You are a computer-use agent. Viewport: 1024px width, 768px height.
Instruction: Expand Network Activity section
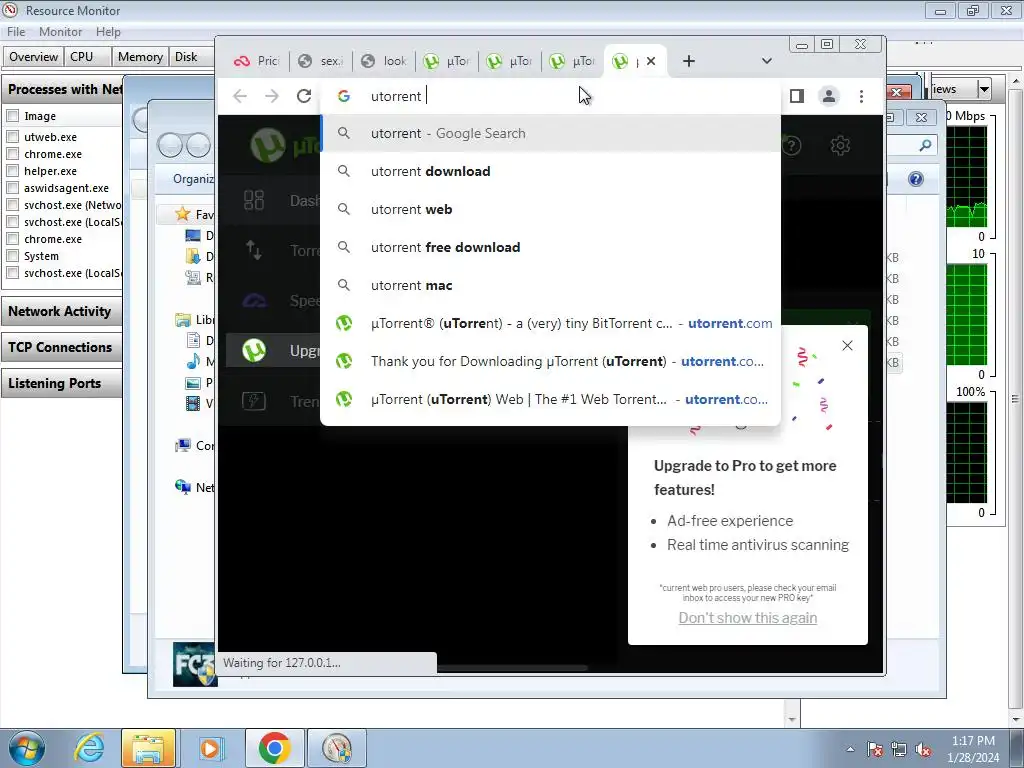click(62, 311)
